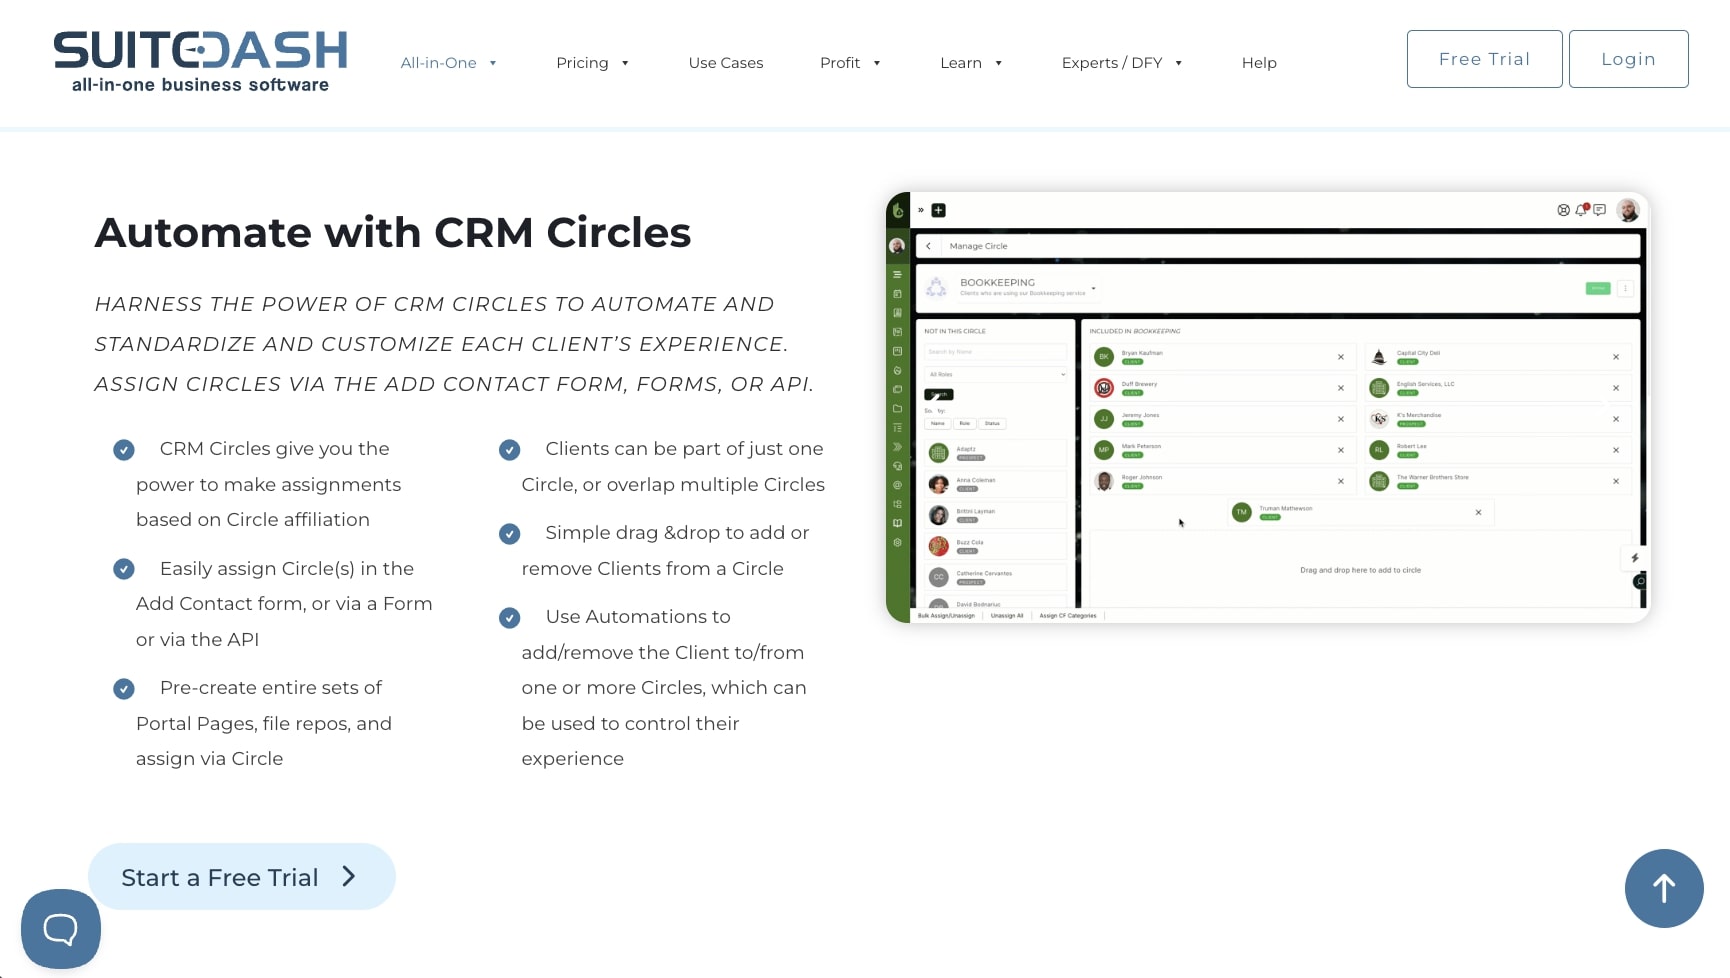Click the Manage Circle title in screenshot
This screenshot has height=978, width=1730.
pyautogui.click(x=978, y=246)
